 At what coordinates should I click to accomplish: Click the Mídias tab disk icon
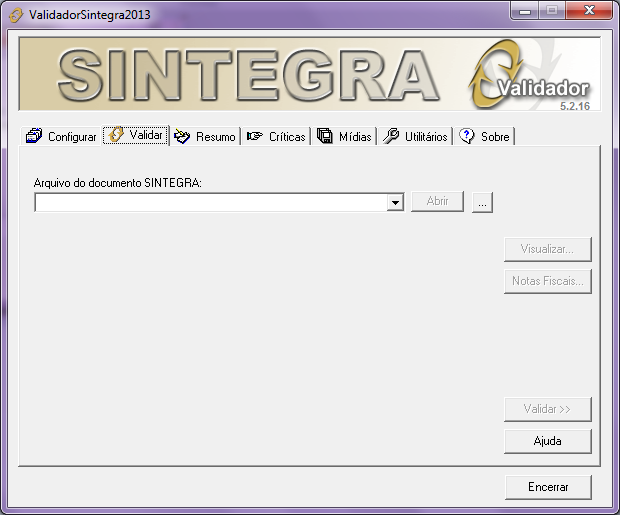pyautogui.click(x=325, y=136)
